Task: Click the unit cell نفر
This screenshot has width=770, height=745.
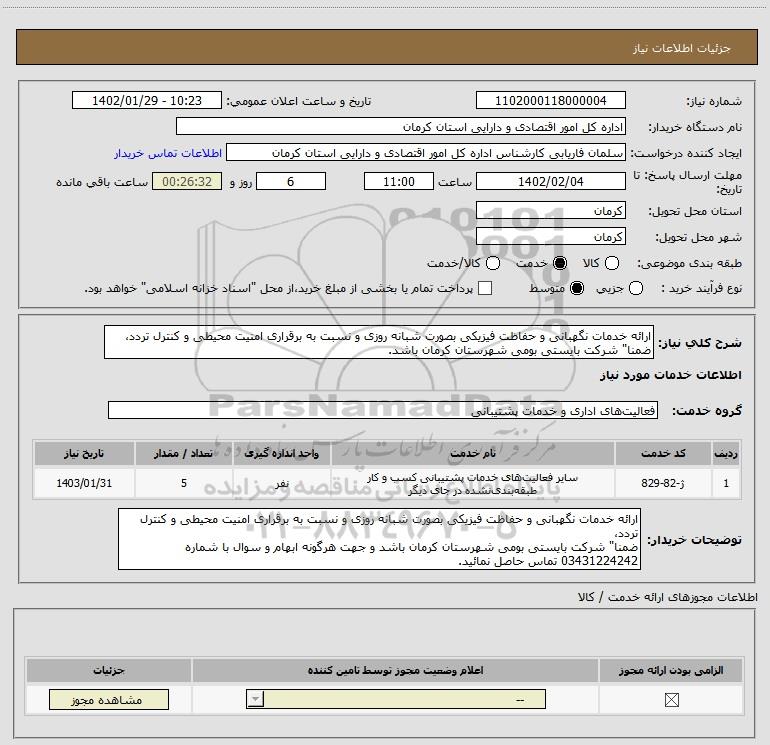Action: [x=281, y=483]
